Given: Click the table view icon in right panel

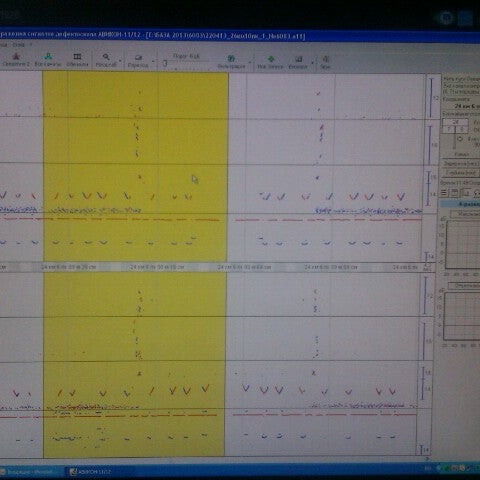Looking at the screenshot, I should tap(455, 193).
